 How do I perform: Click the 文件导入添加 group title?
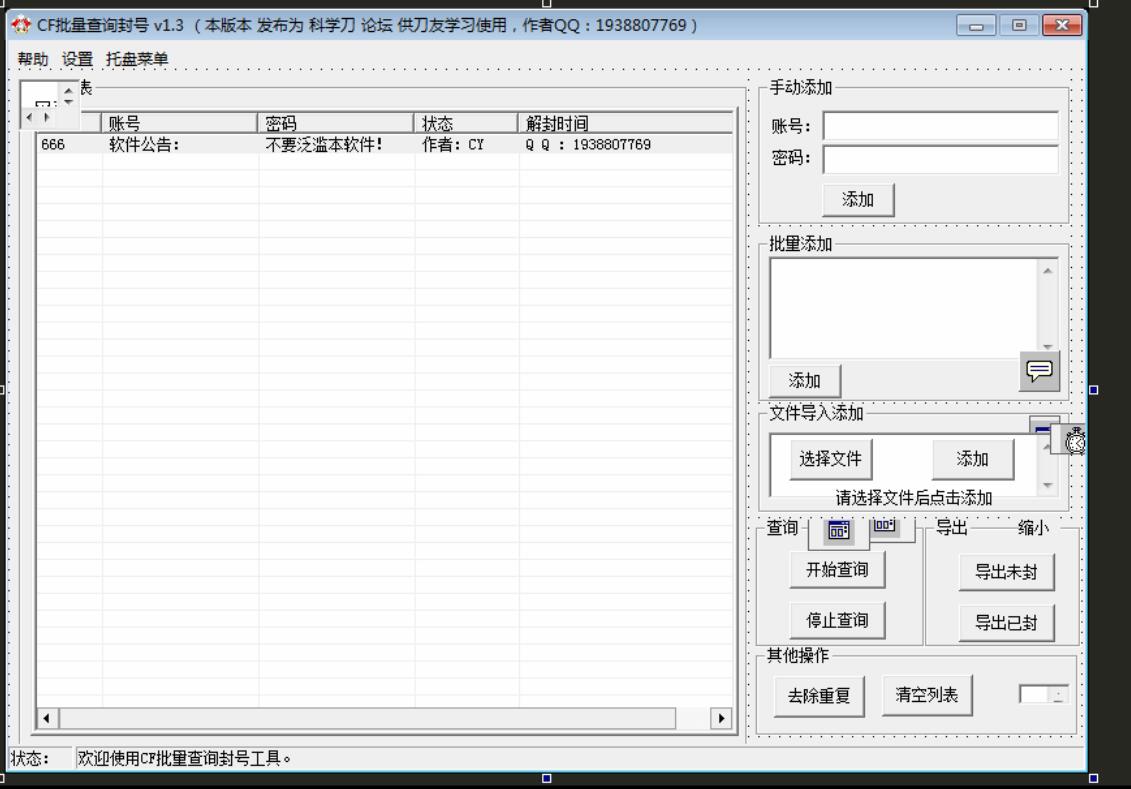[816, 413]
